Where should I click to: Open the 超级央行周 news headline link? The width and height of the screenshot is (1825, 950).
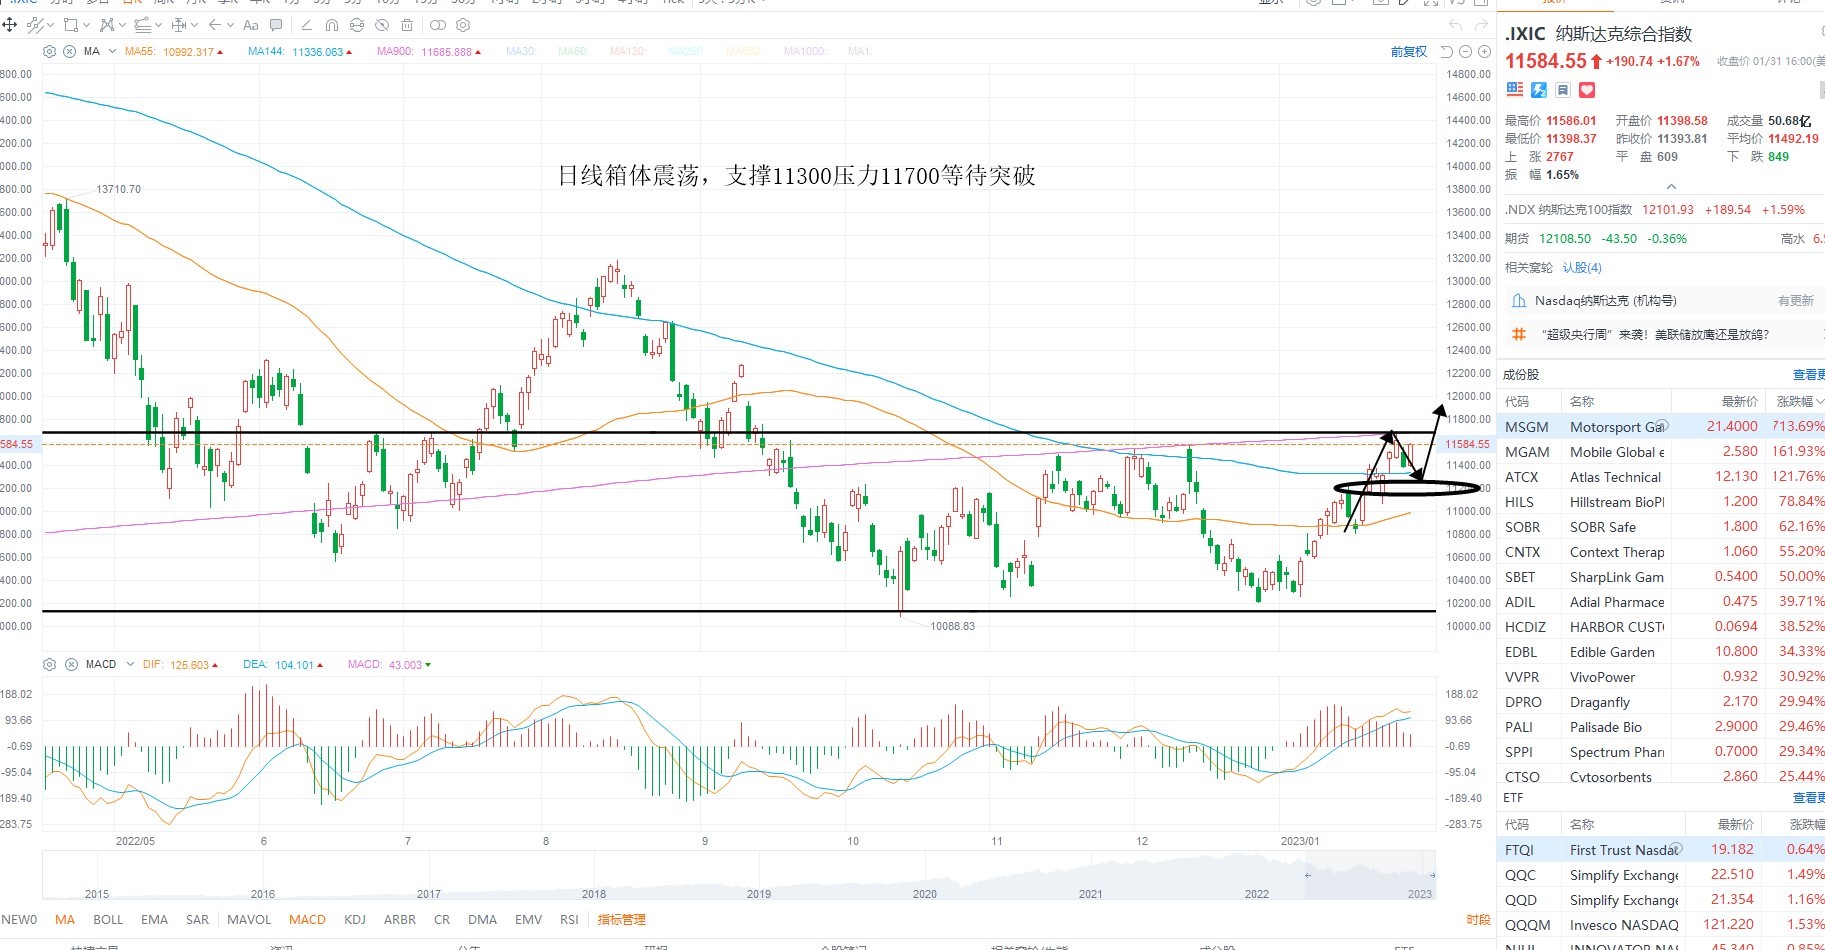pyautogui.click(x=1657, y=334)
